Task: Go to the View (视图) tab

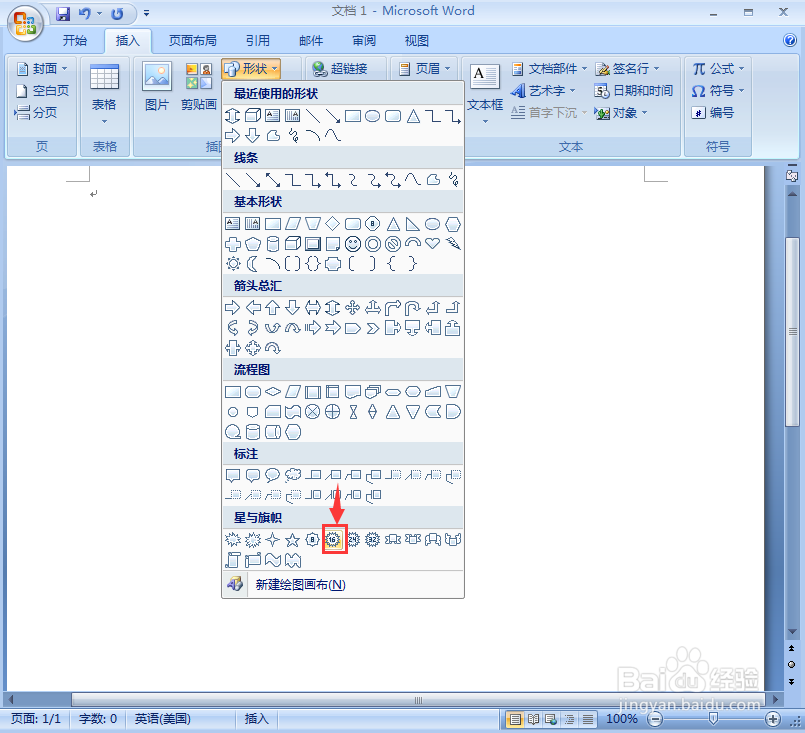Action: click(x=416, y=40)
